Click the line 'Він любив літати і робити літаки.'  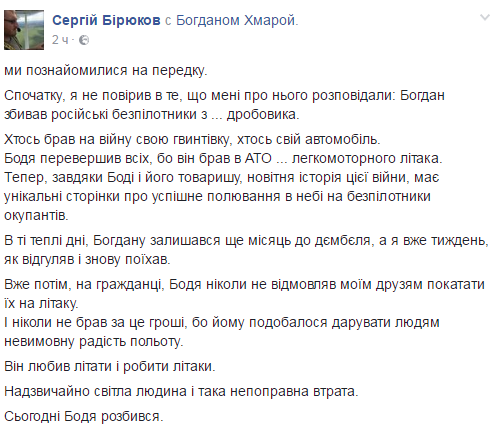click(x=110, y=366)
